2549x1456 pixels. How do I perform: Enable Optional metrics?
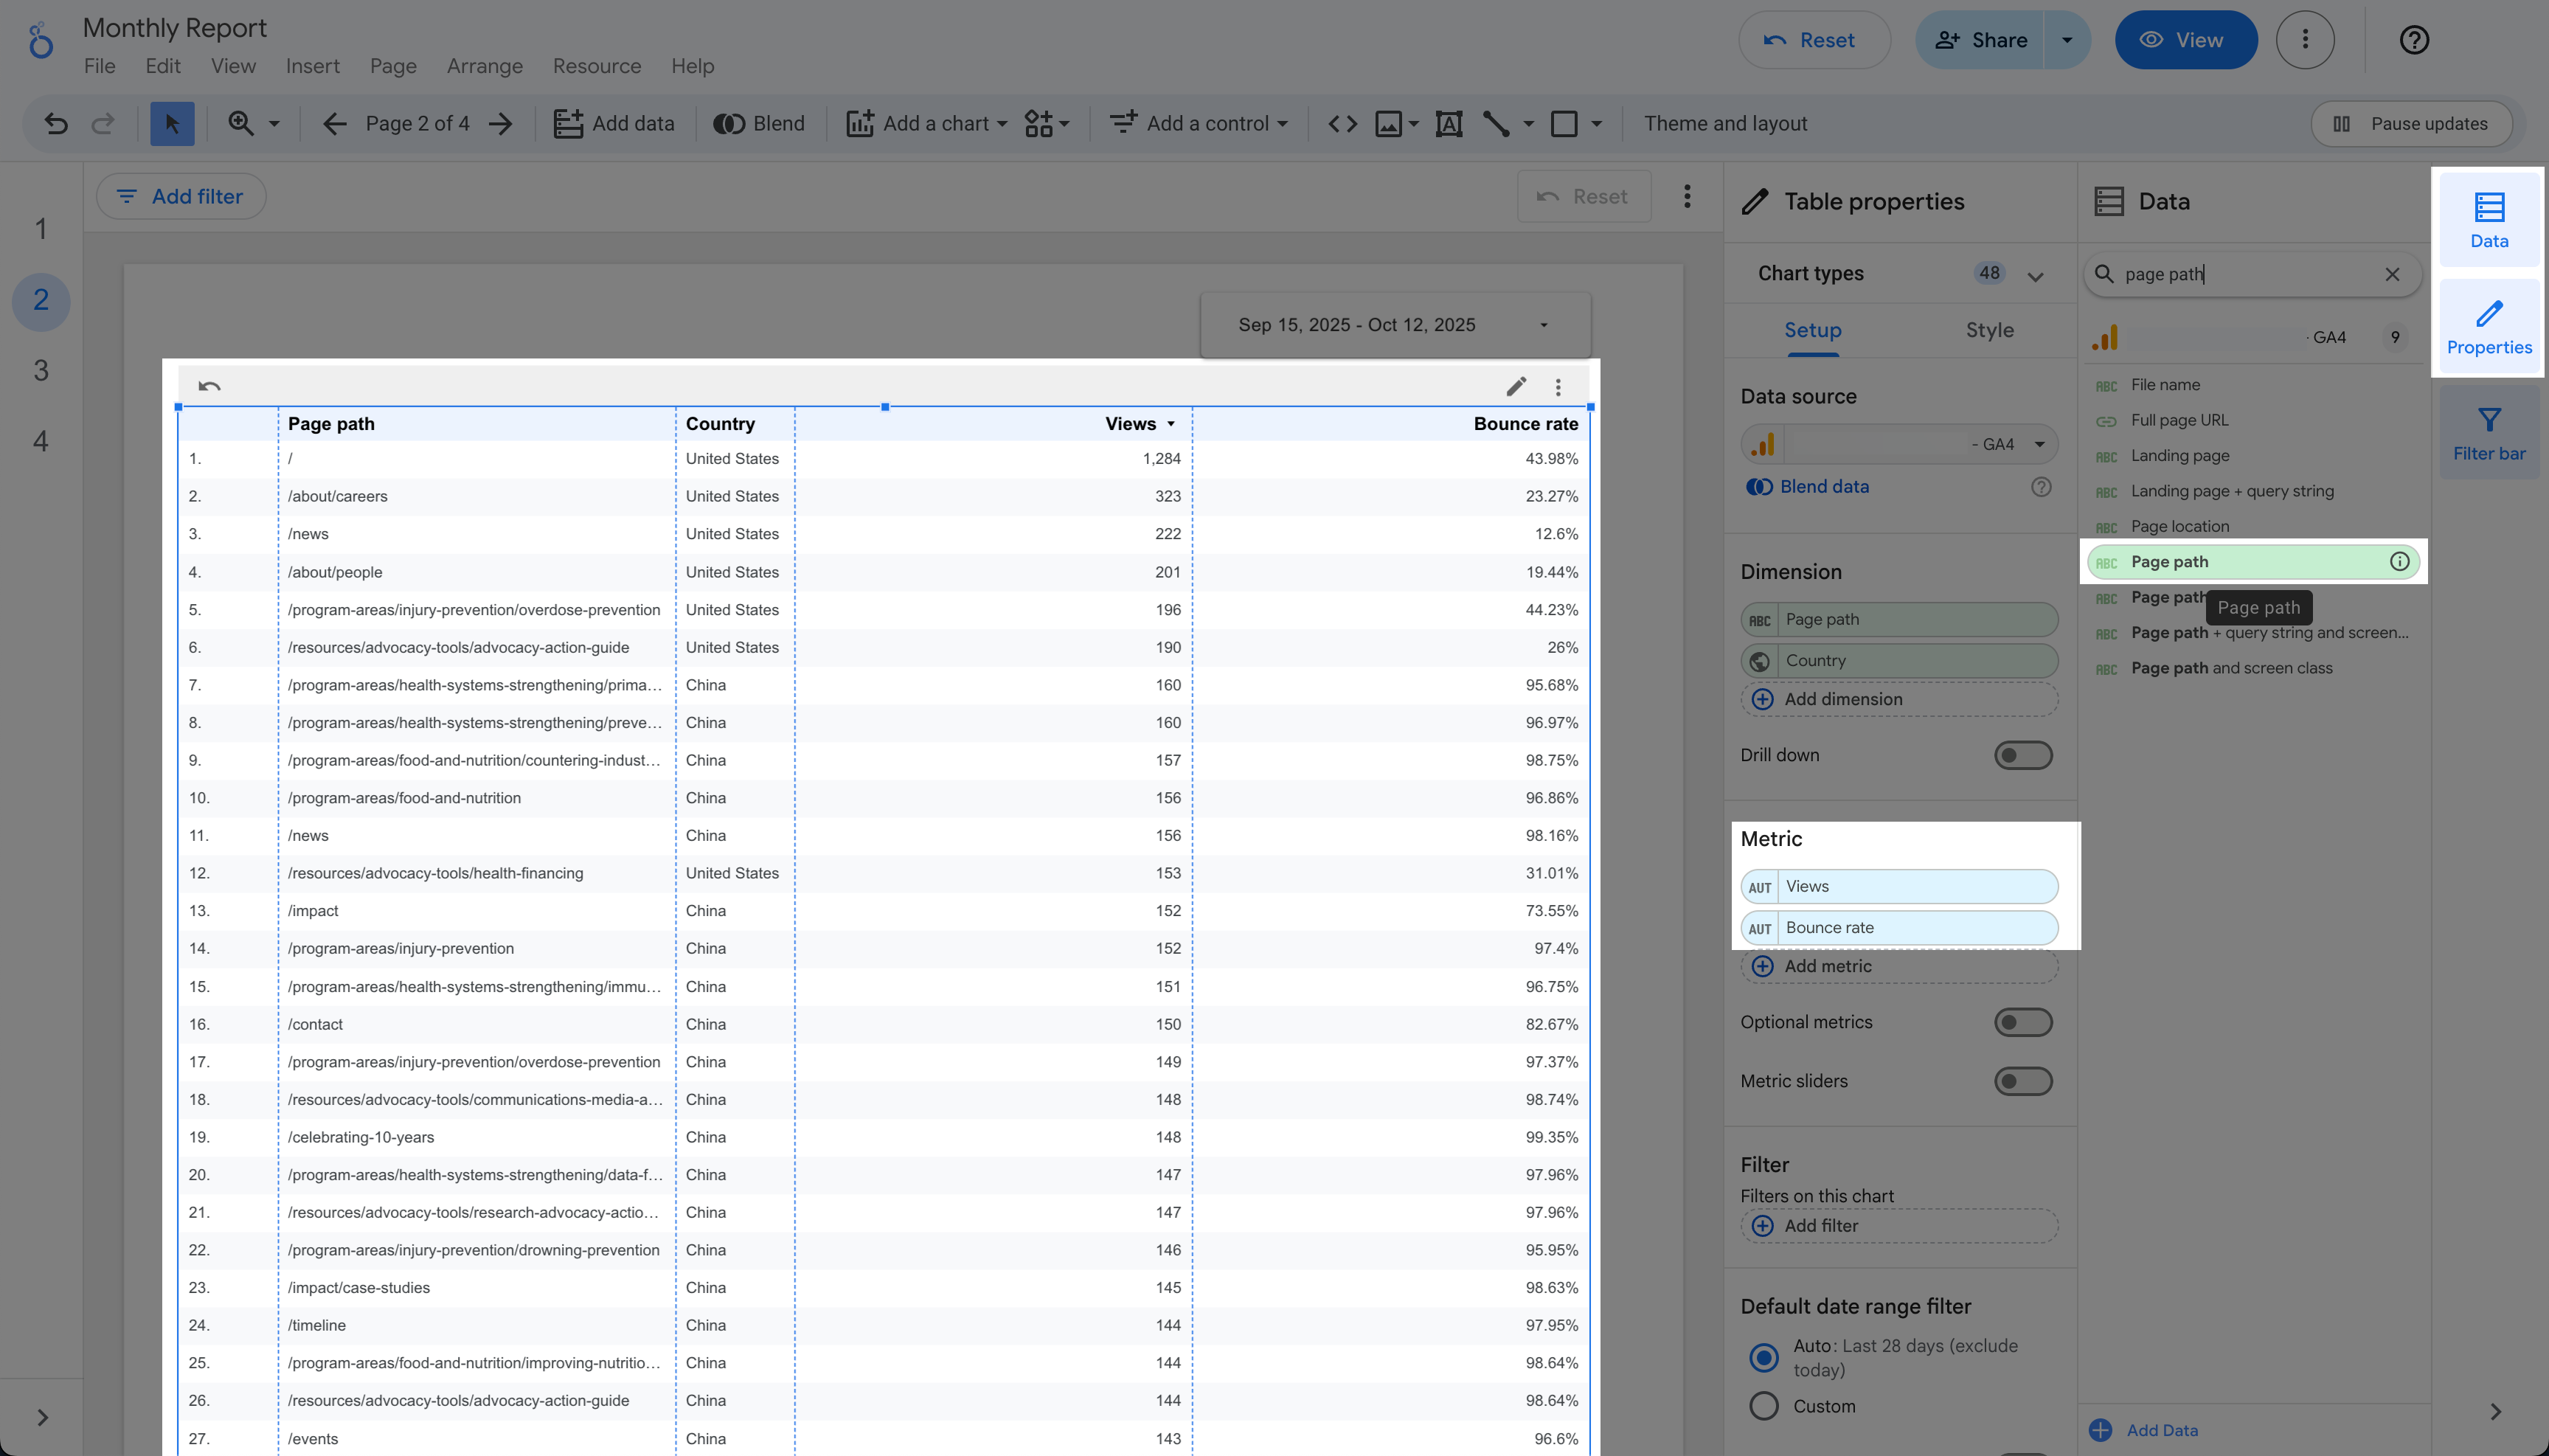pos(2023,1021)
